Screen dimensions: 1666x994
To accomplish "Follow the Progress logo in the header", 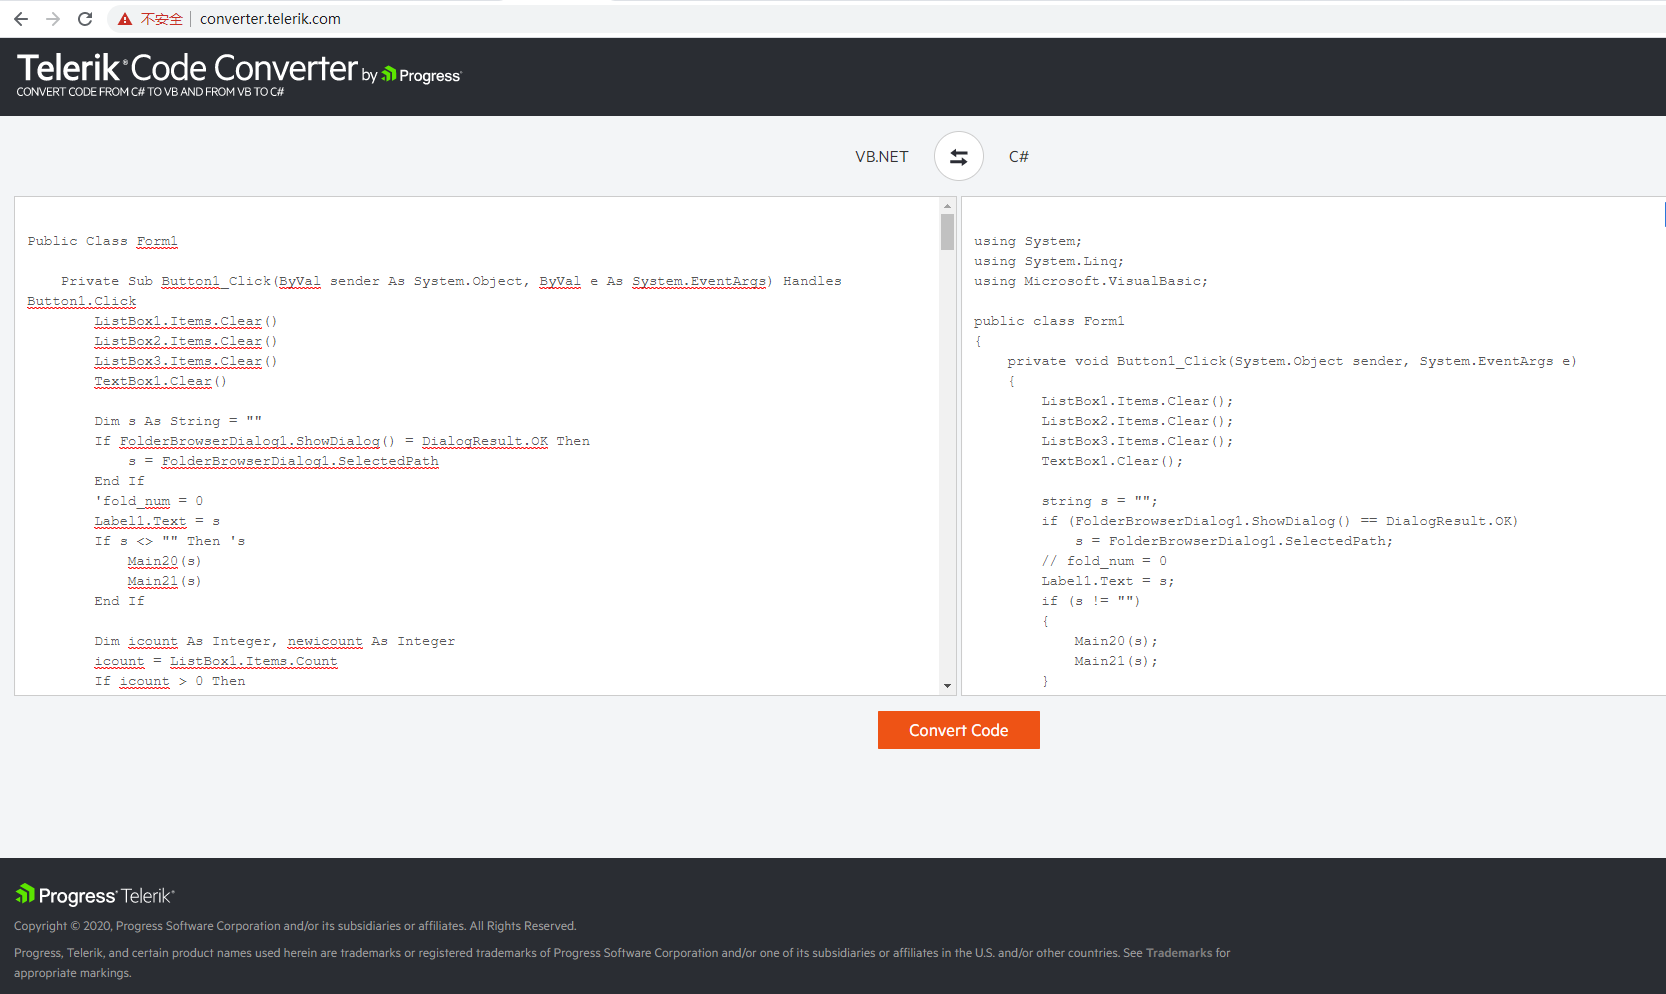I will pos(421,75).
